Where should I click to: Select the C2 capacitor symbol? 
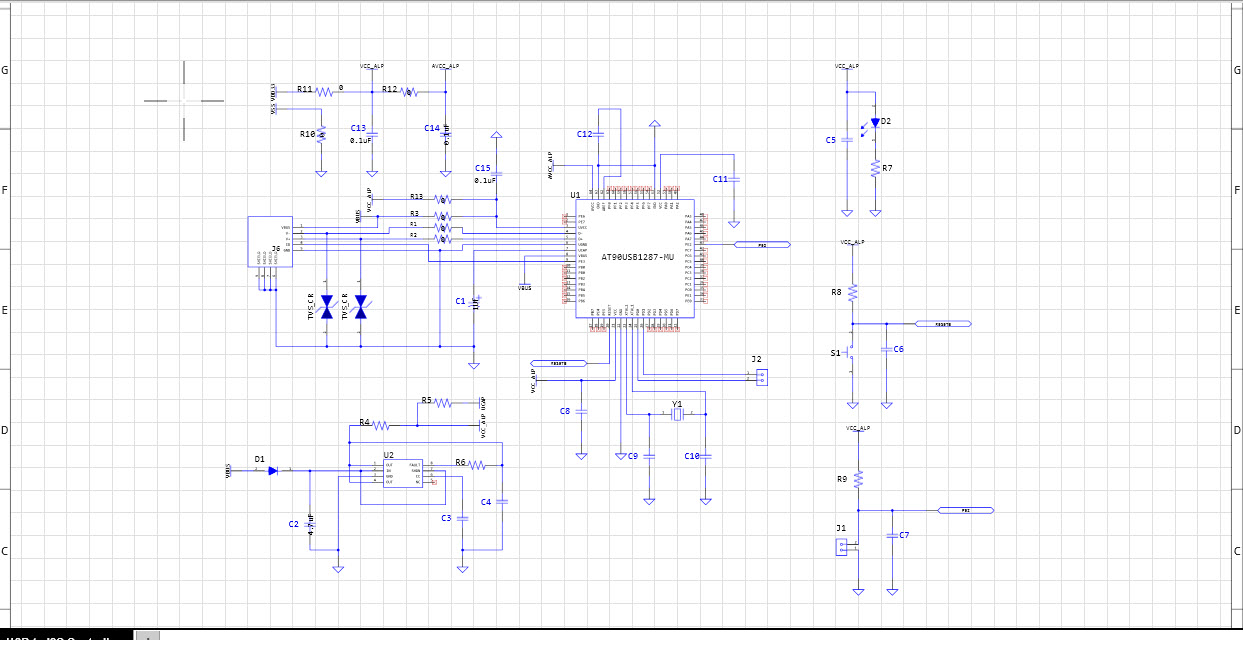point(310,523)
